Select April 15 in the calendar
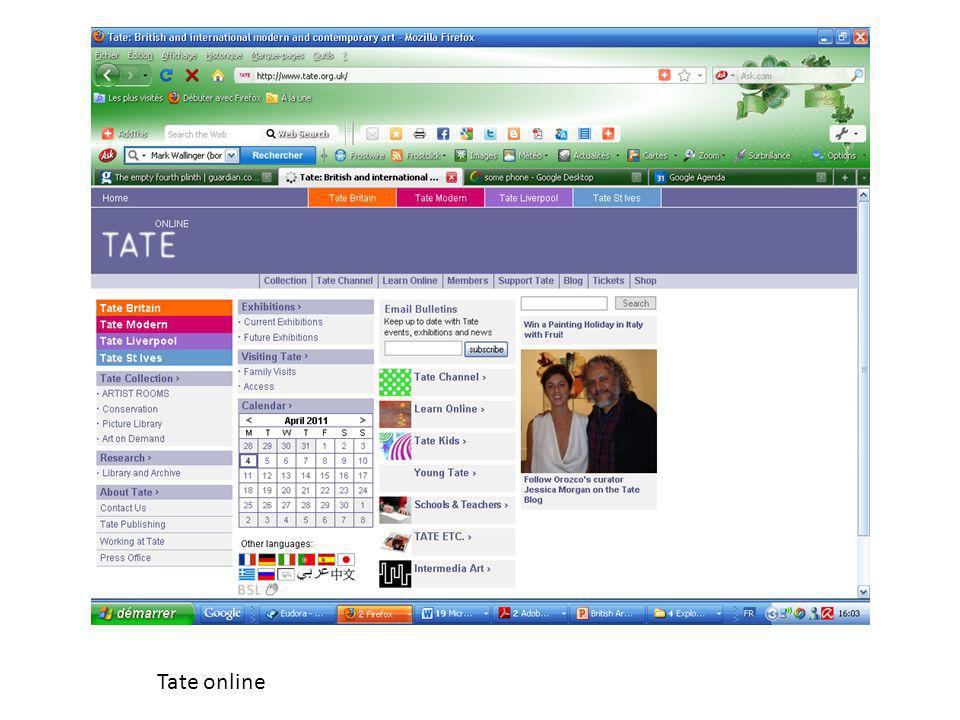 [324, 475]
